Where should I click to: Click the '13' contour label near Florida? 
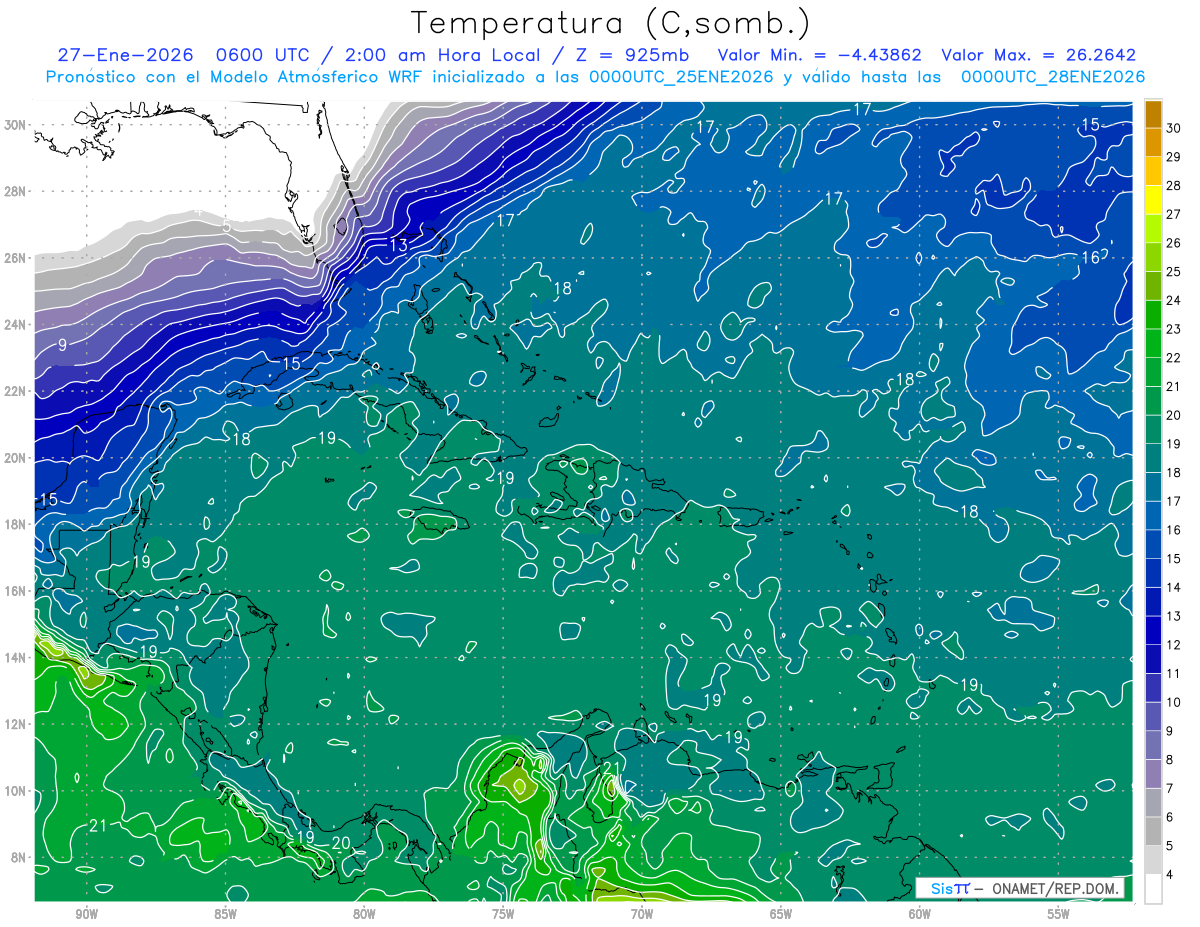[x=399, y=245]
